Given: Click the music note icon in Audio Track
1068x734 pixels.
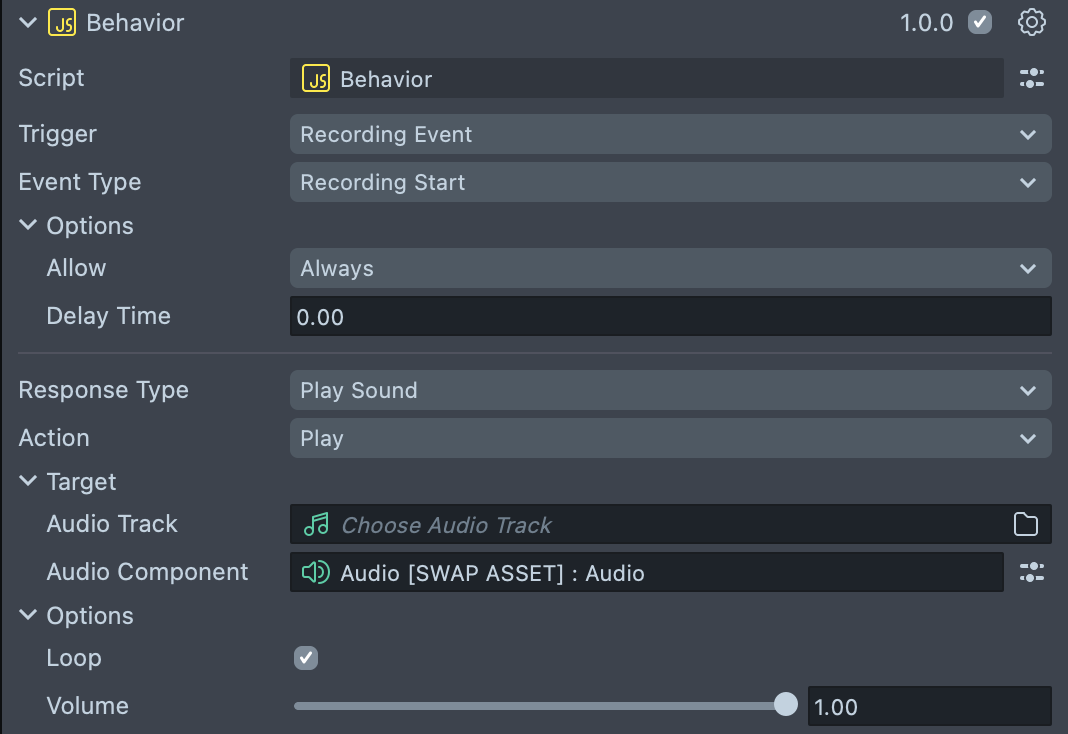Looking at the screenshot, I should (316, 524).
